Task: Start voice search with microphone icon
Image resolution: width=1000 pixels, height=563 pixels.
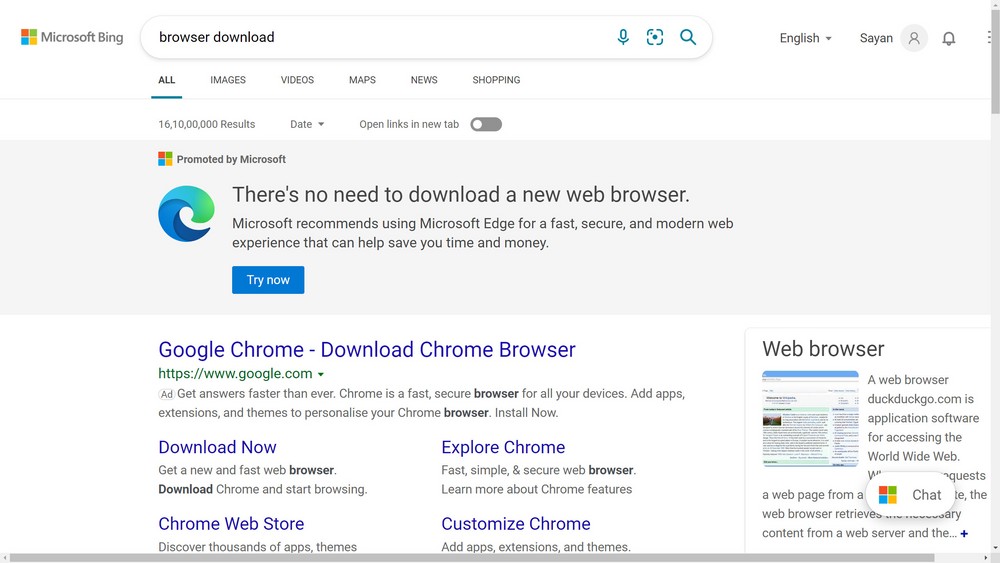Action: click(x=623, y=37)
